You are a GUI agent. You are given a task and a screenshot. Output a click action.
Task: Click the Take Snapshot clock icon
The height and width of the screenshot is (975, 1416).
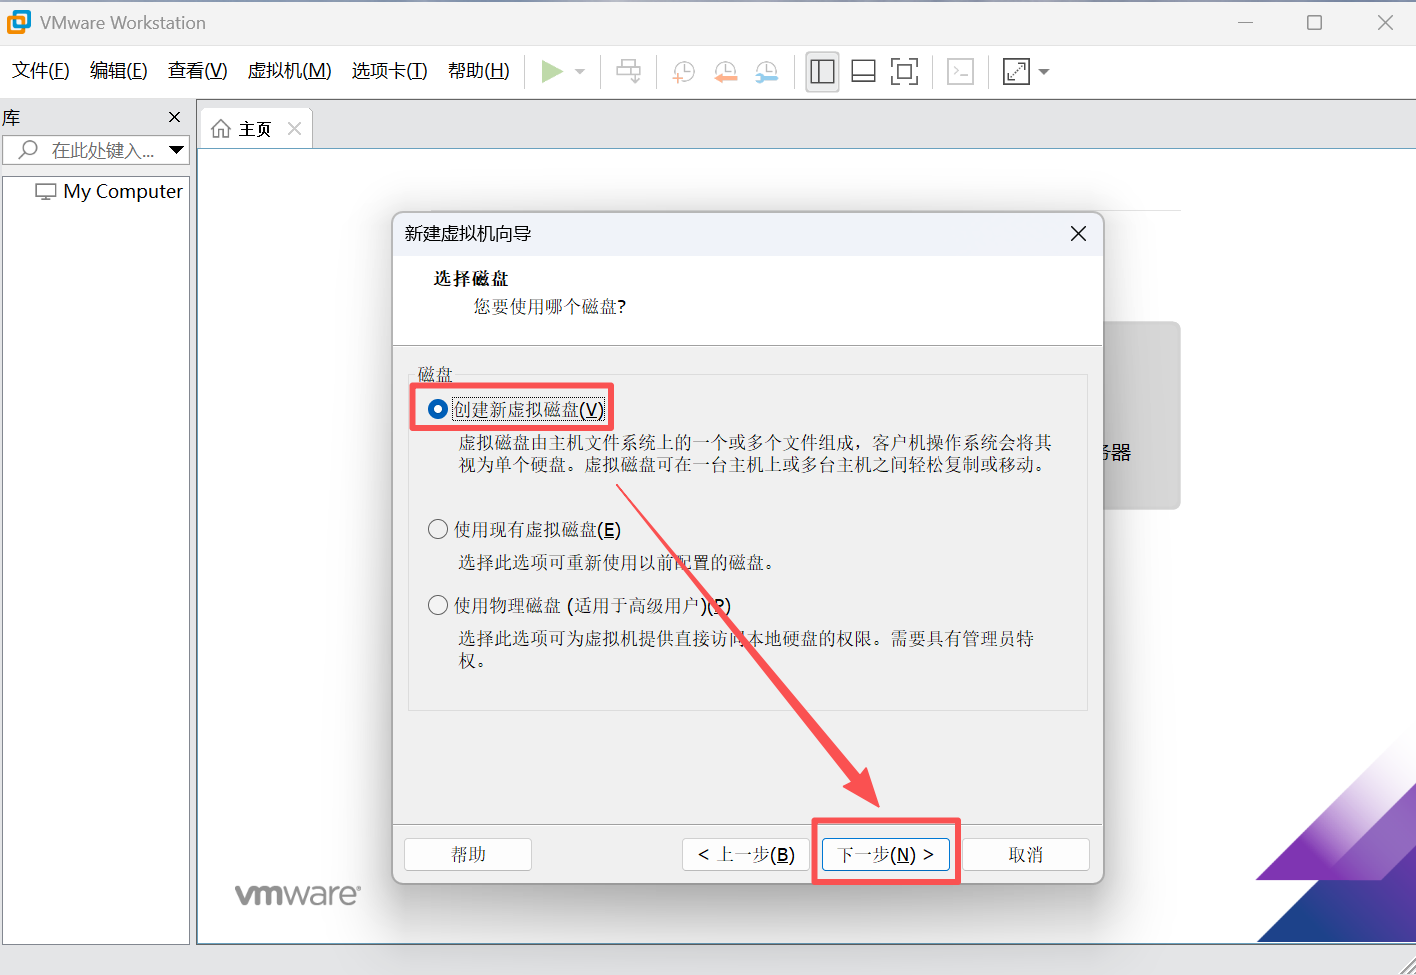[684, 72]
